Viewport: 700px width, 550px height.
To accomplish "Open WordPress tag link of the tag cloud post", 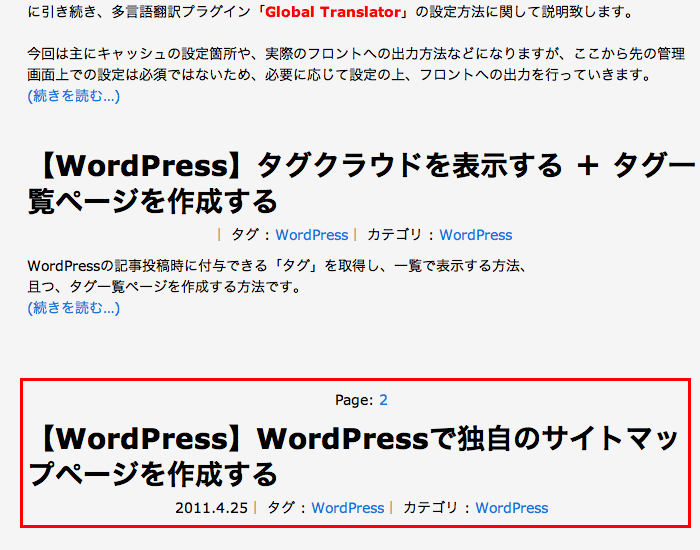I will (x=312, y=235).
